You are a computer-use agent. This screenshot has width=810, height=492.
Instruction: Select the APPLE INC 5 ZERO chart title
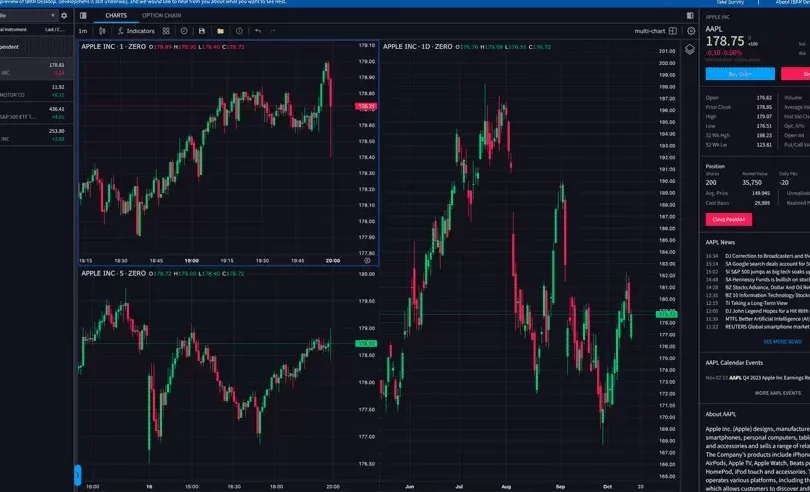(114, 273)
